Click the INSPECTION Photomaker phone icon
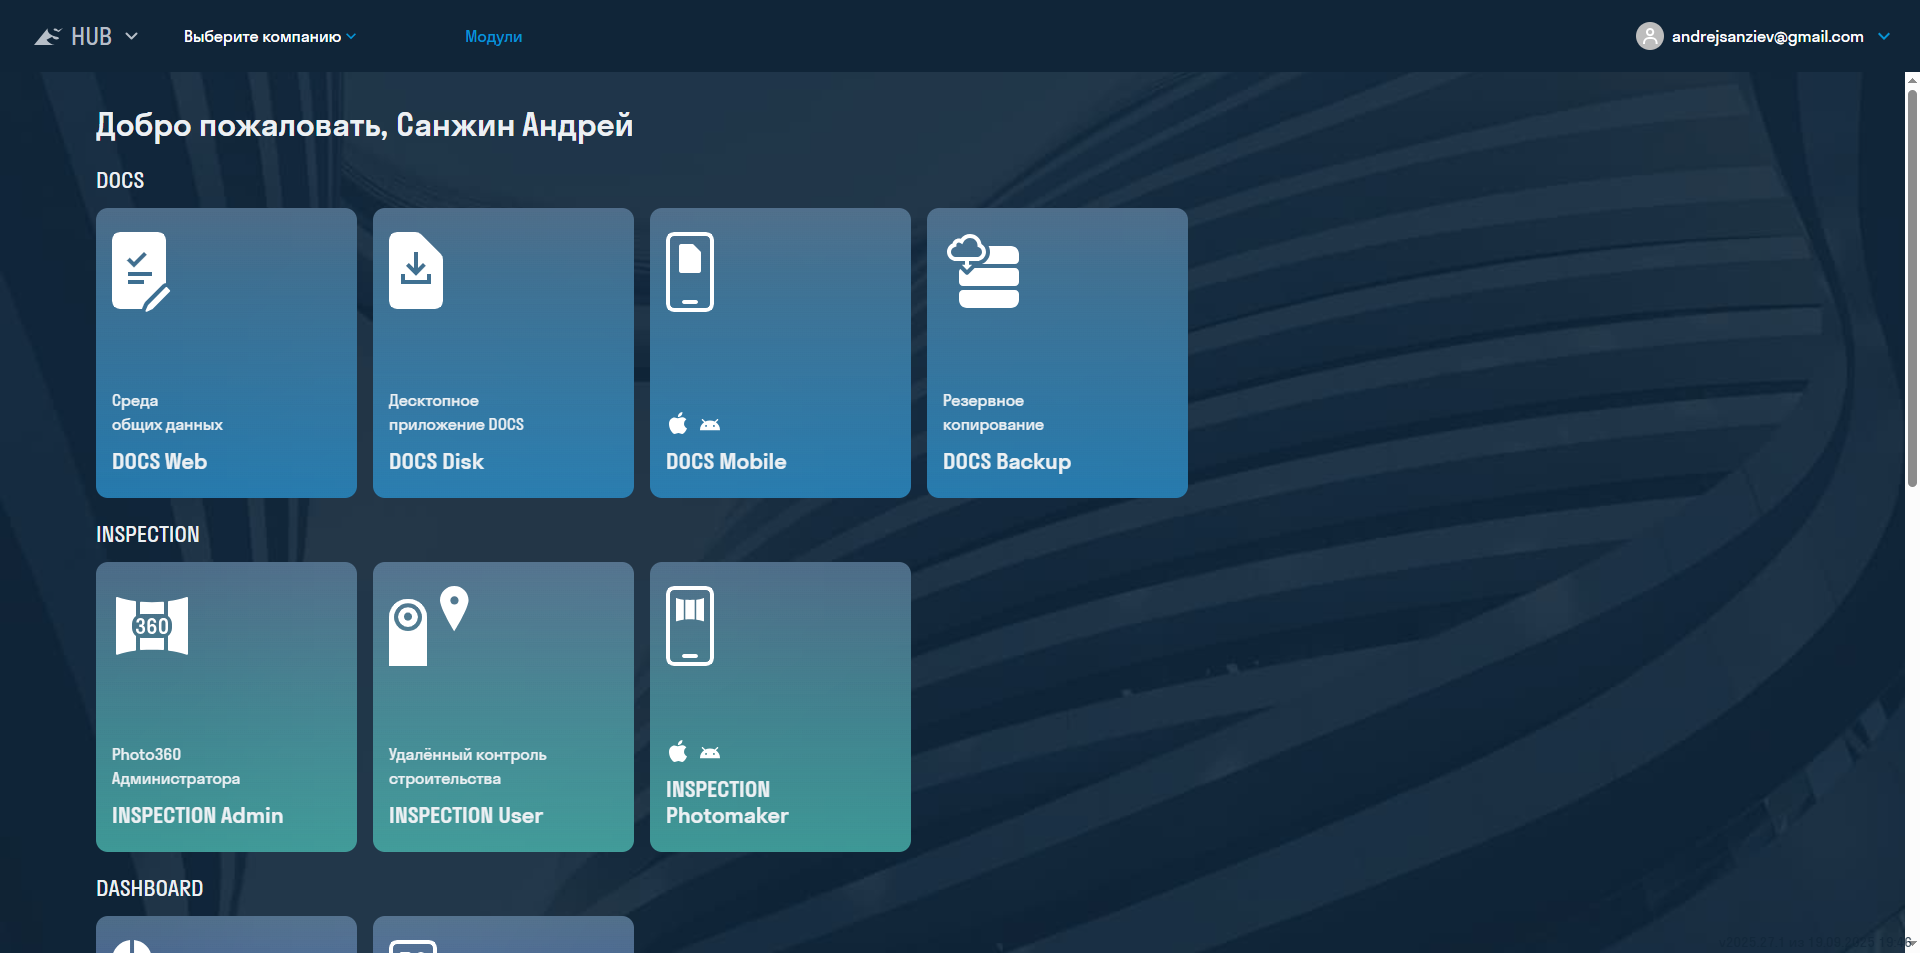This screenshot has width=1920, height=953. [690, 626]
